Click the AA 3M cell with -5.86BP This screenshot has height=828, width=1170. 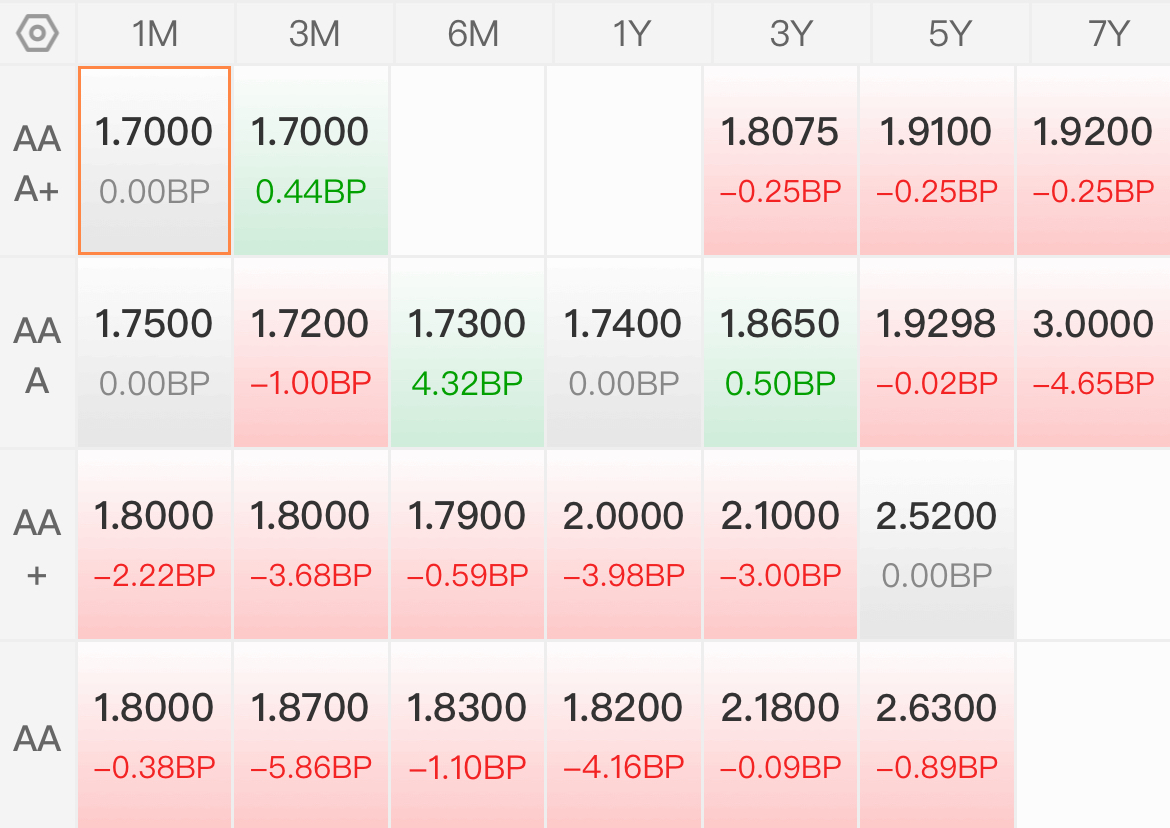pos(311,736)
